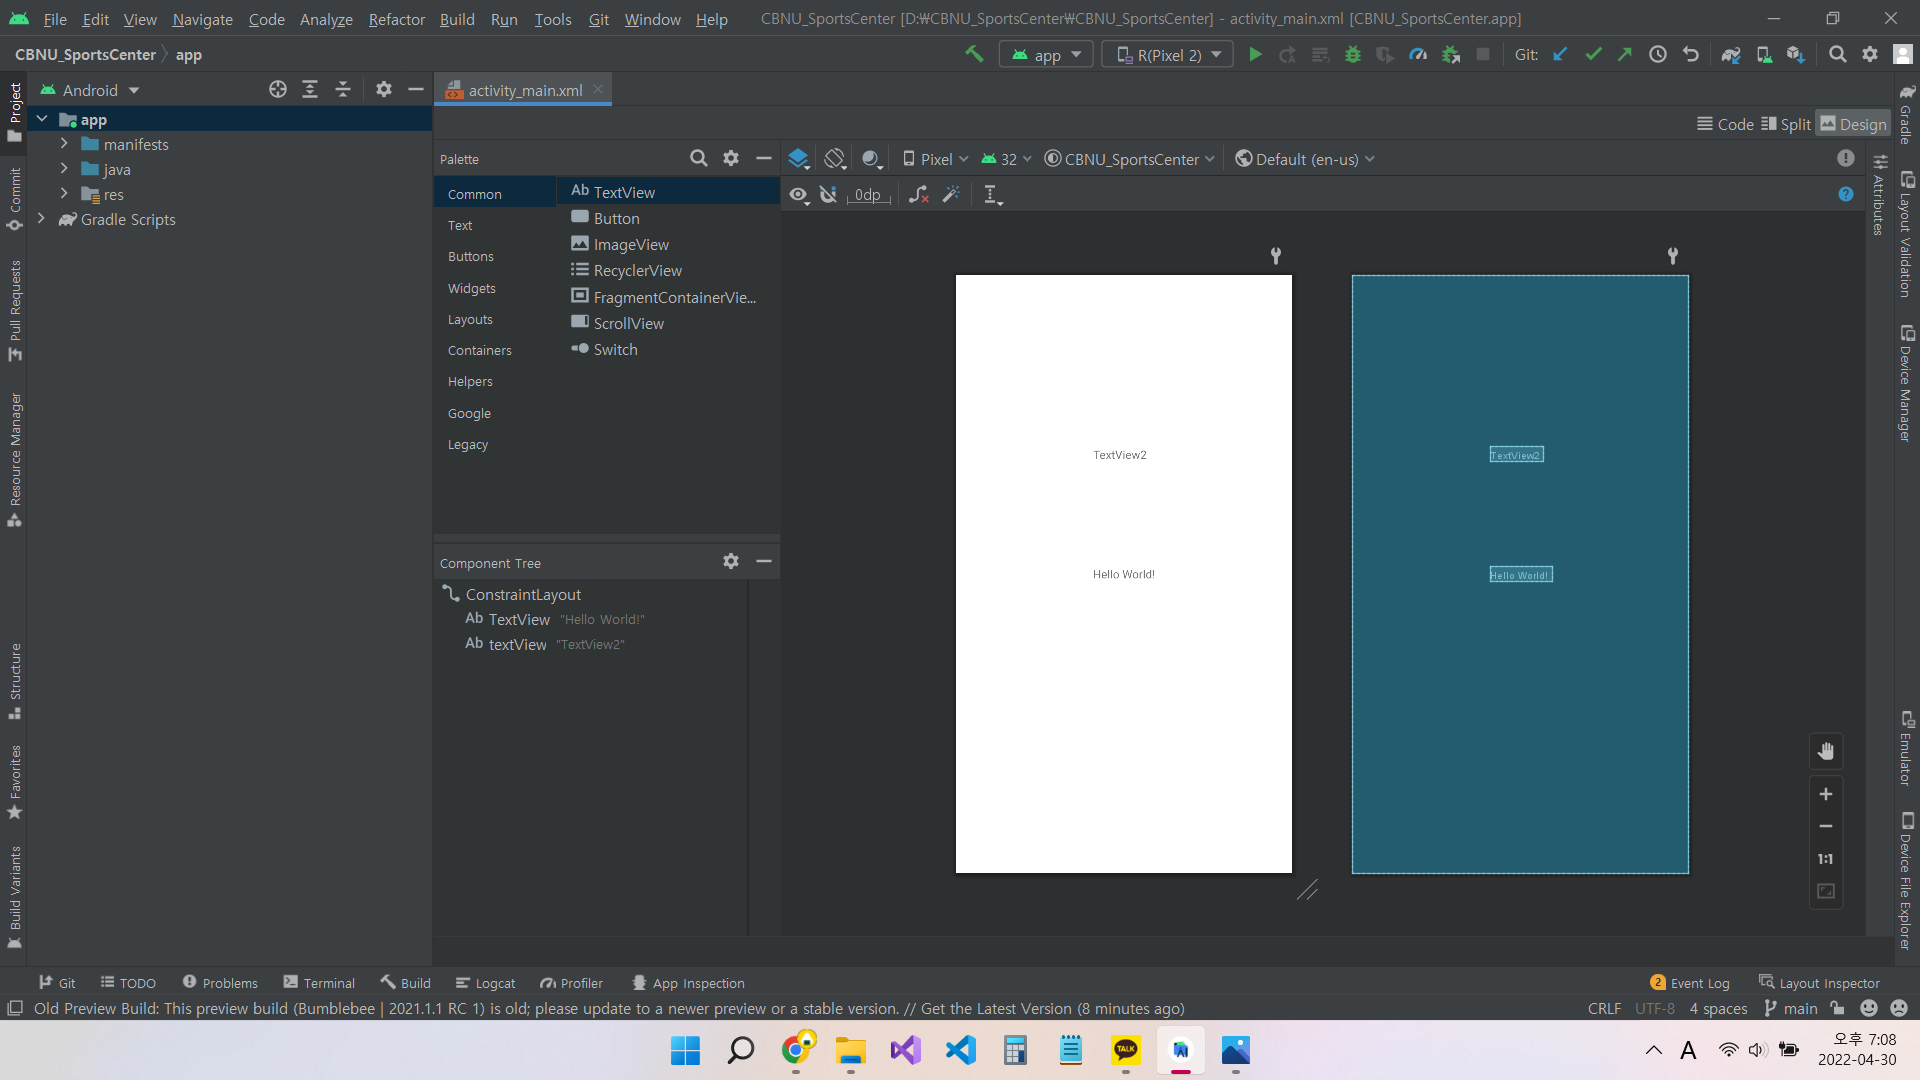
Task: Click the Debug app bug icon
Action: click(x=1353, y=55)
